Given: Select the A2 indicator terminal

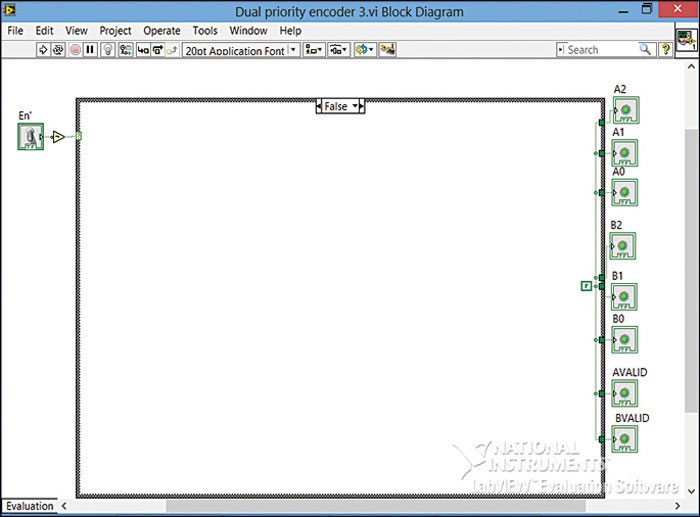Looking at the screenshot, I should pyautogui.click(x=624, y=111).
